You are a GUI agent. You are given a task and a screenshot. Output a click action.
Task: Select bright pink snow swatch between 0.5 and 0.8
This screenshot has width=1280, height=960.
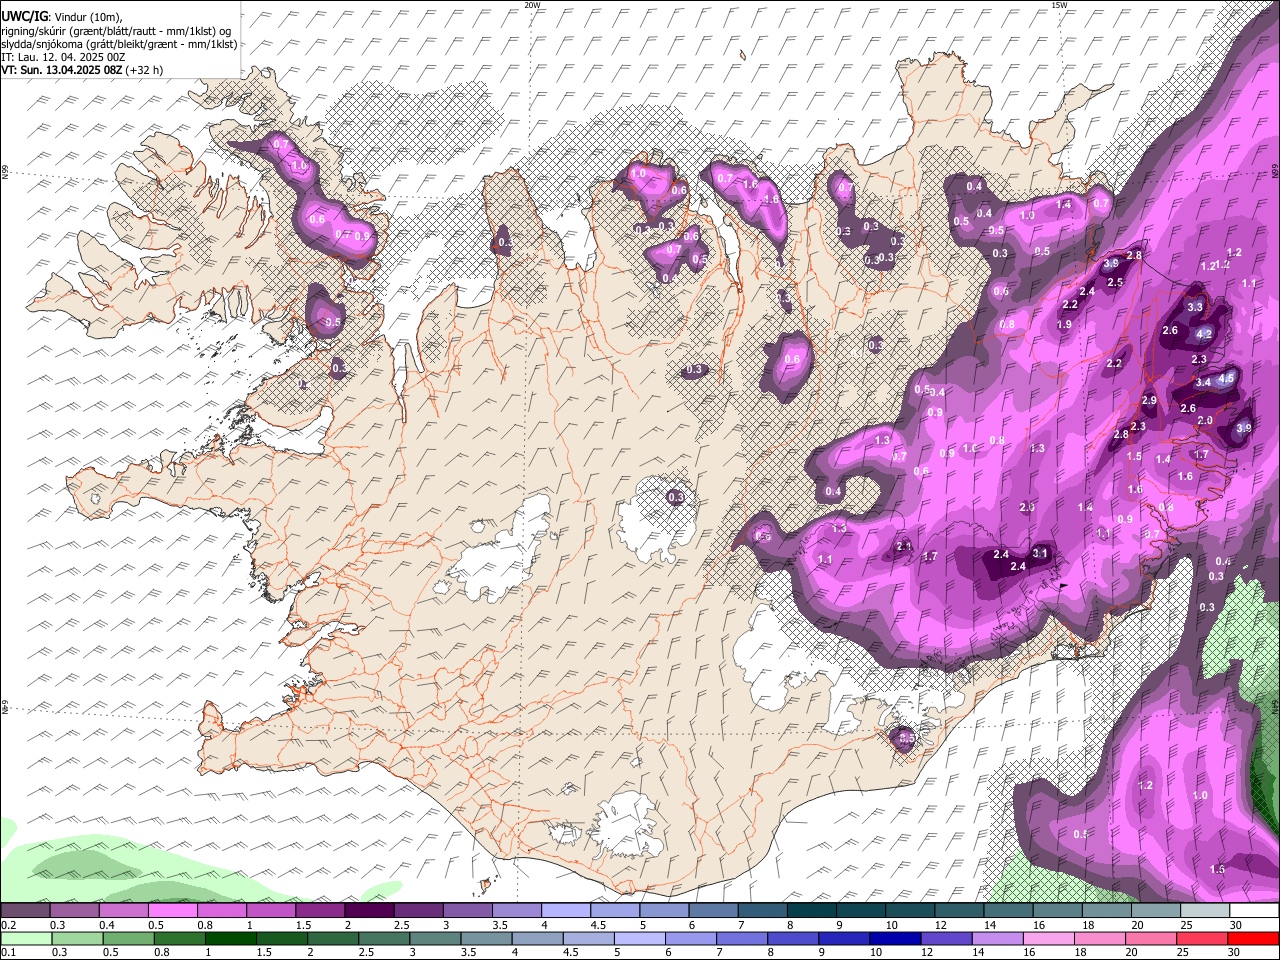(x=172, y=911)
